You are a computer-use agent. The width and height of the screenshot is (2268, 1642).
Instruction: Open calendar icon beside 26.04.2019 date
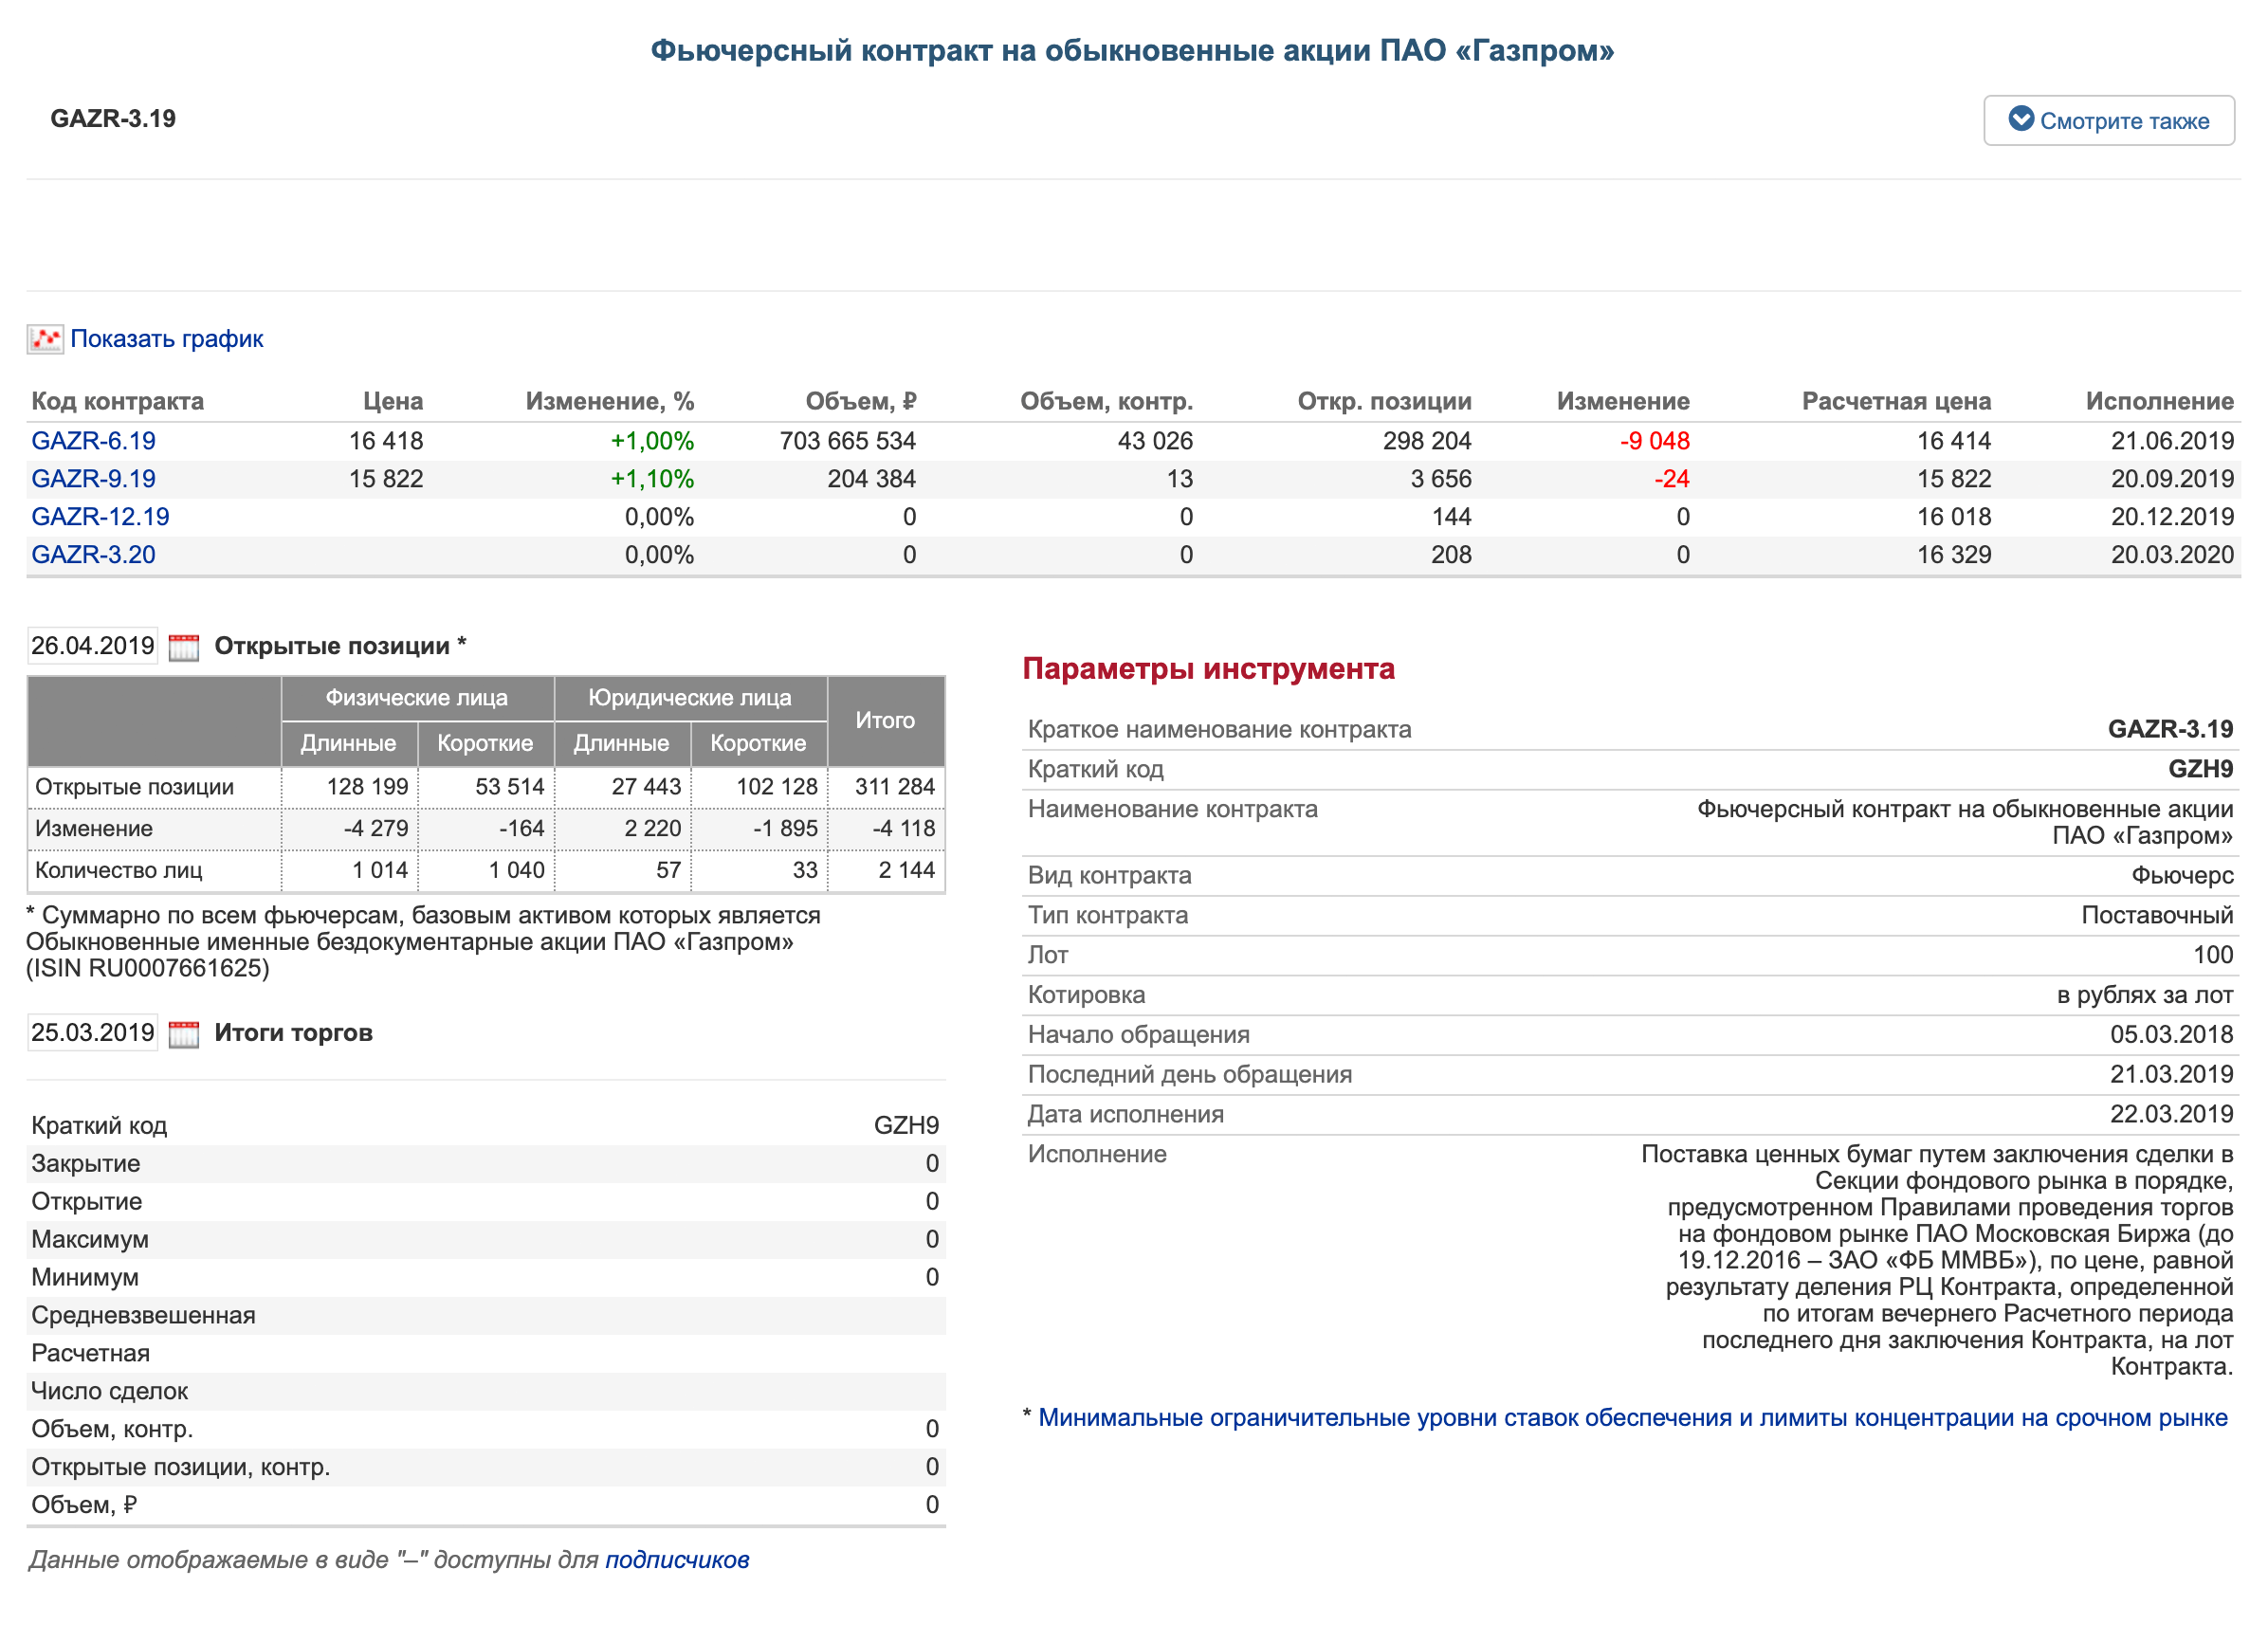tap(184, 647)
